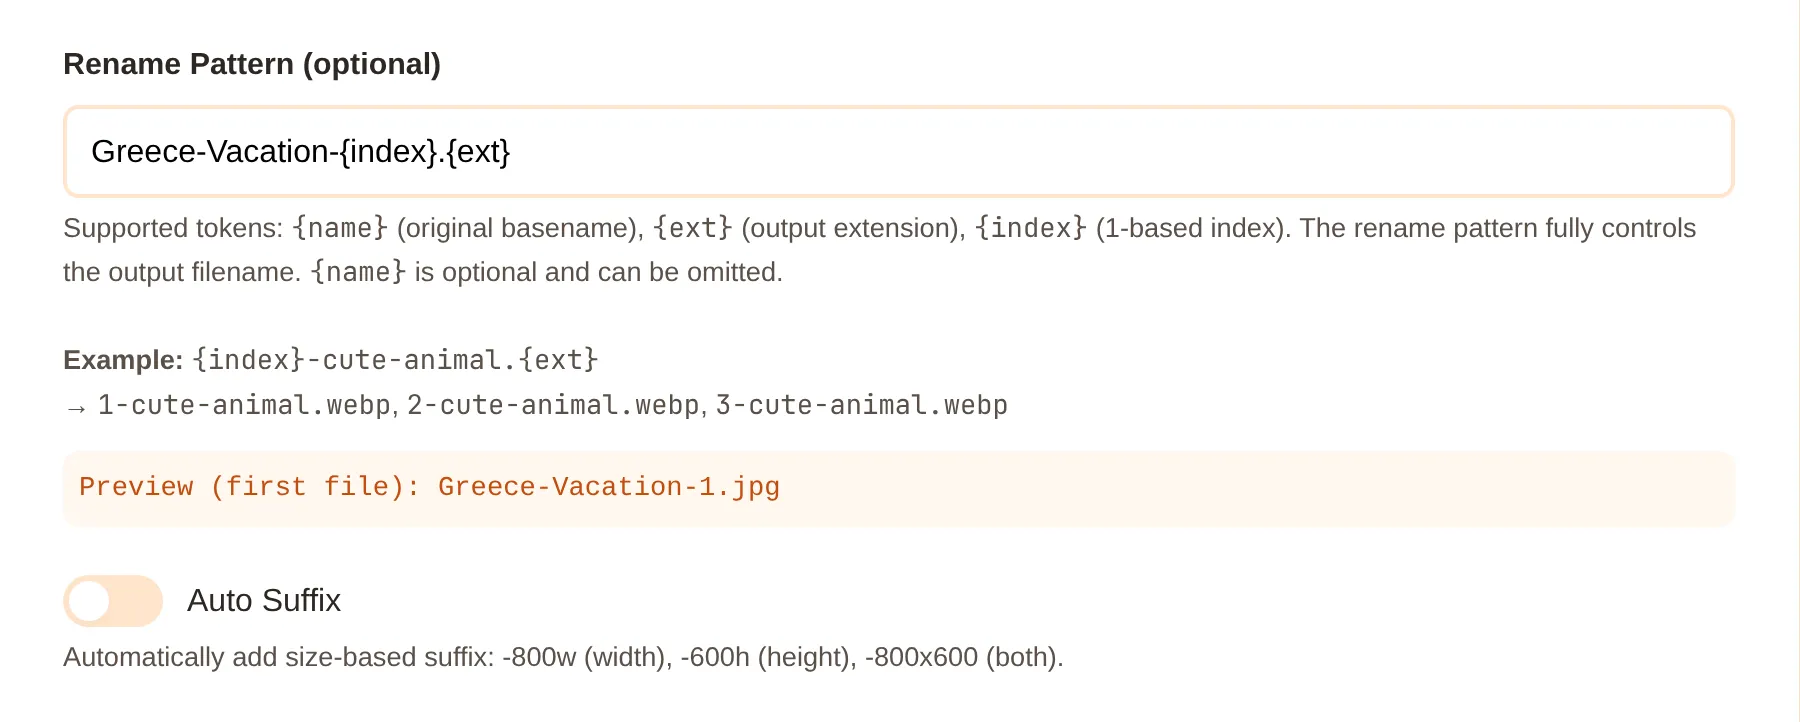Click the {index} token in supported tokens

(1029, 228)
